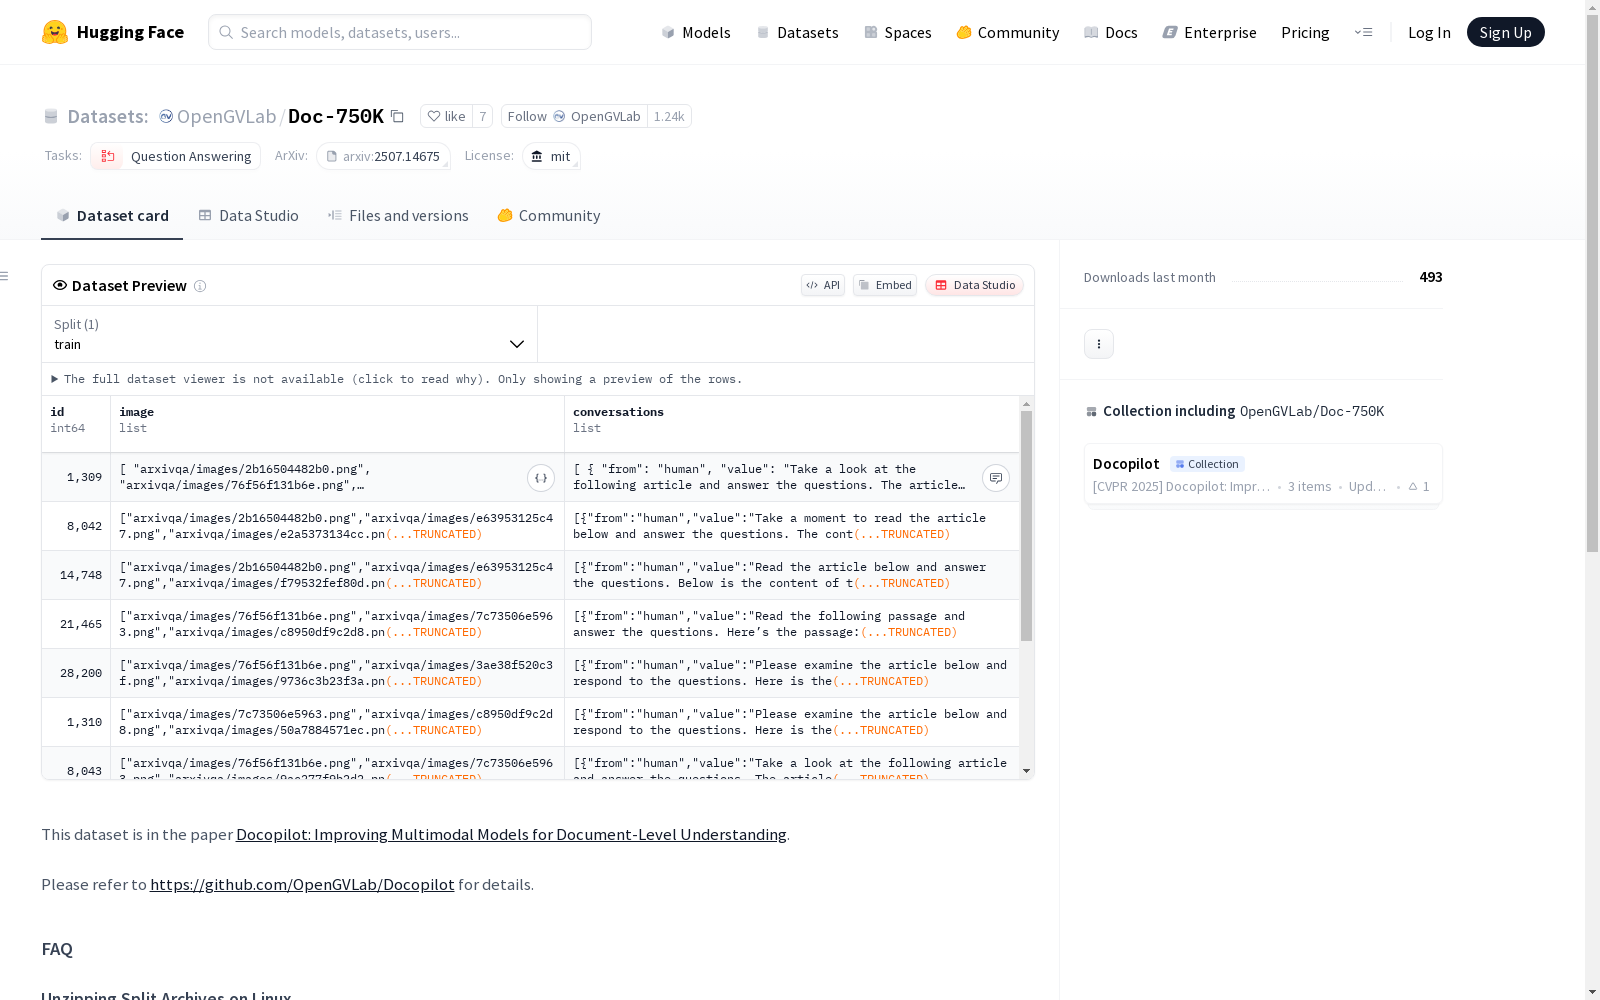
Task: Open the Docs page
Action: pos(1111,32)
